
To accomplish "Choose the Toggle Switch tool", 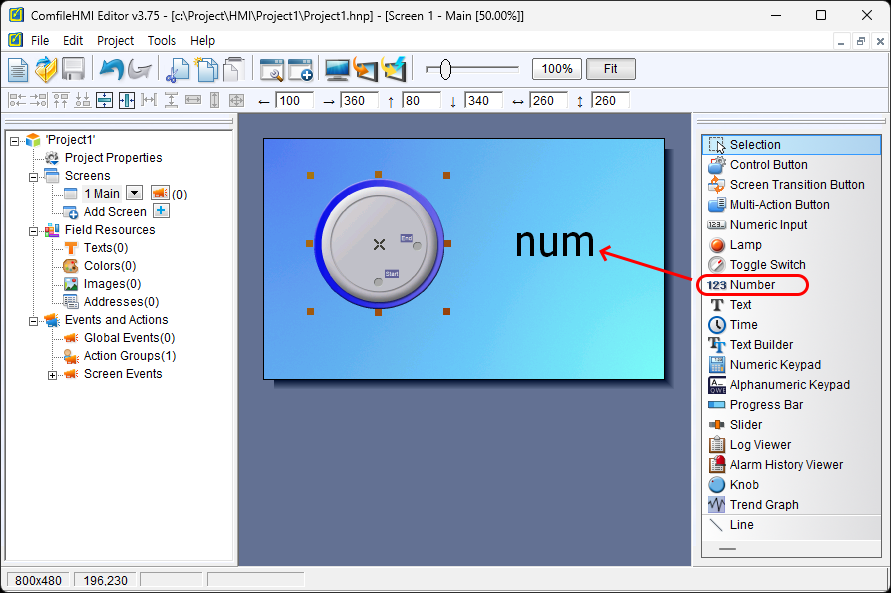I will pos(767,265).
